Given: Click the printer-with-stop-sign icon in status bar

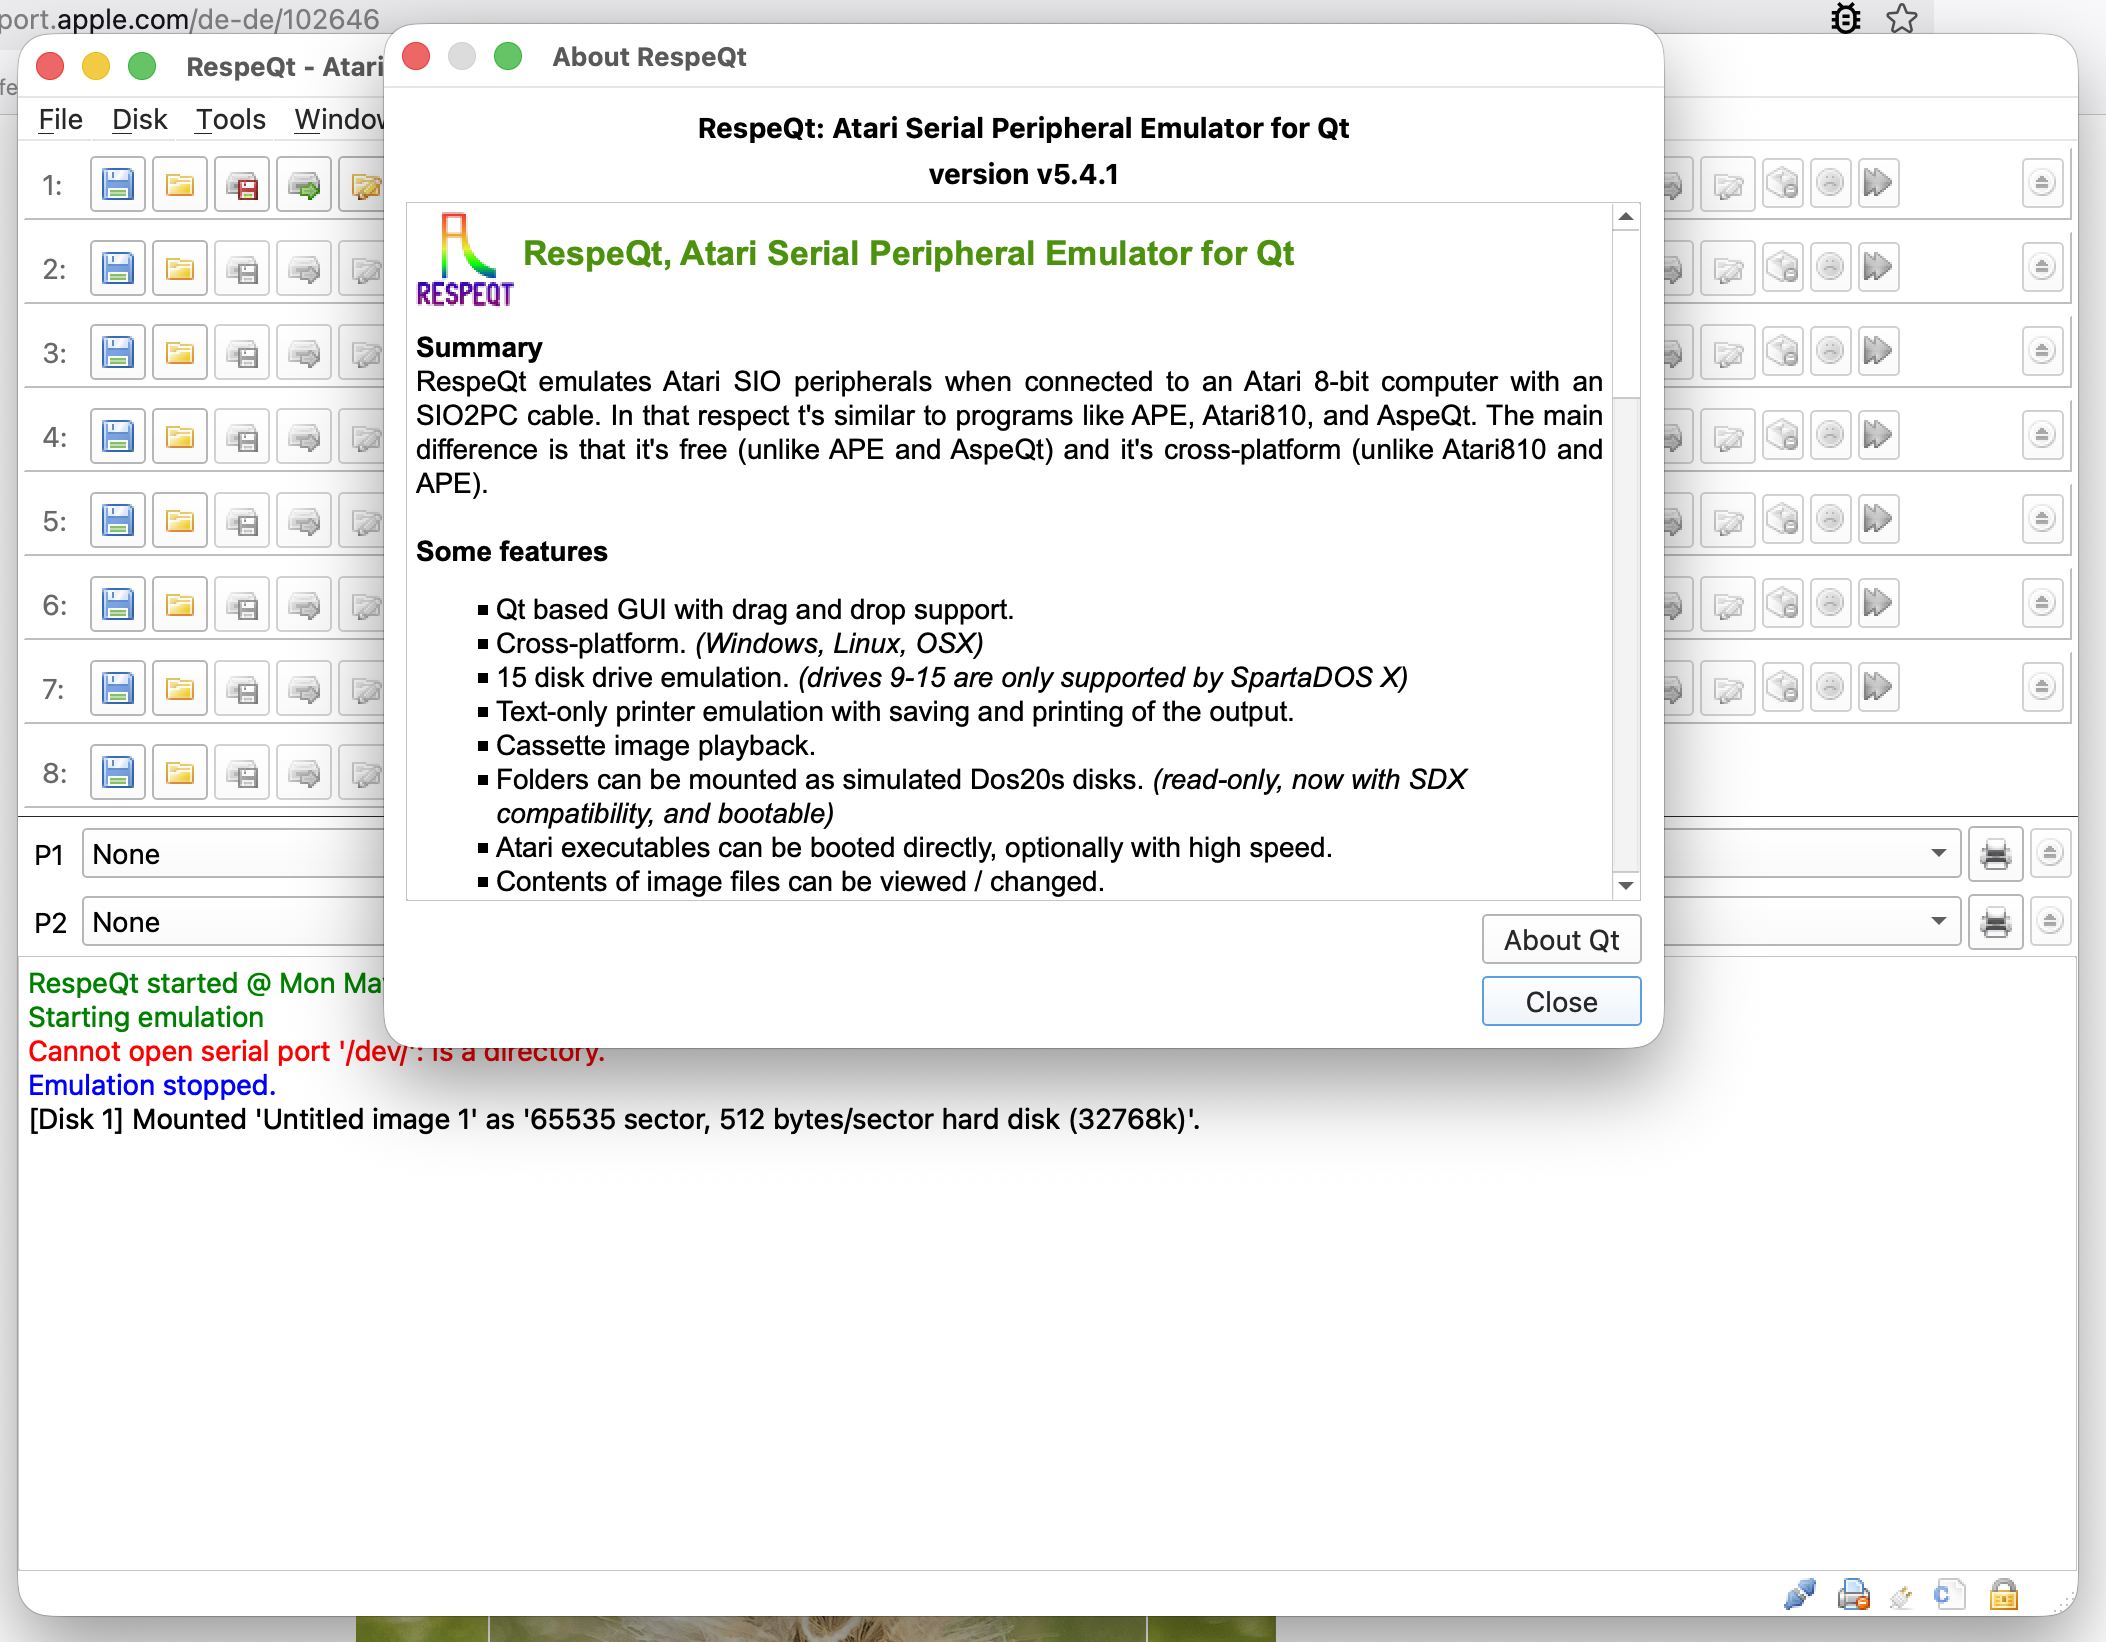Looking at the screenshot, I should pos(1853,1595).
